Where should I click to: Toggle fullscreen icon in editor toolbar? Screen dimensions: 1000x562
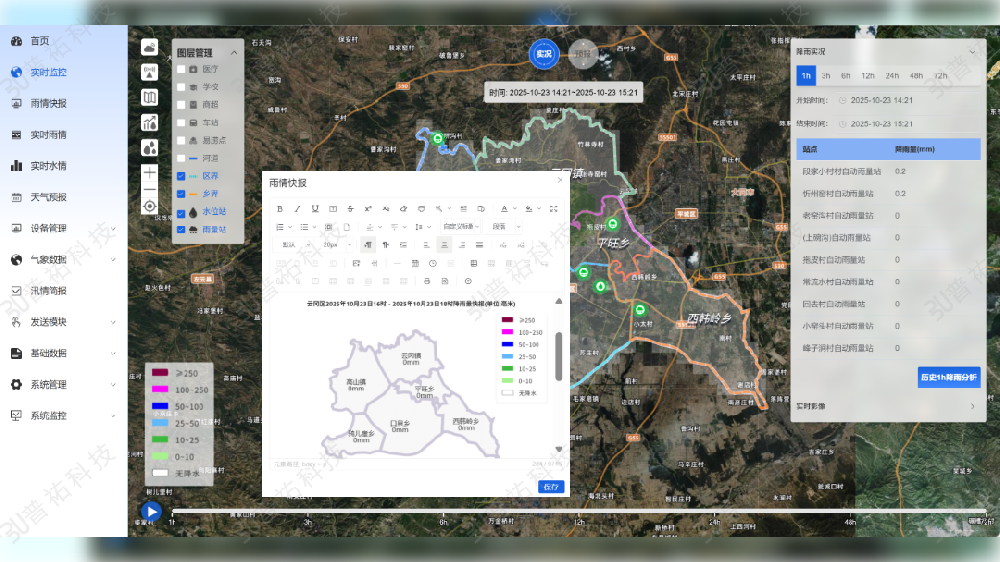coord(554,209)
